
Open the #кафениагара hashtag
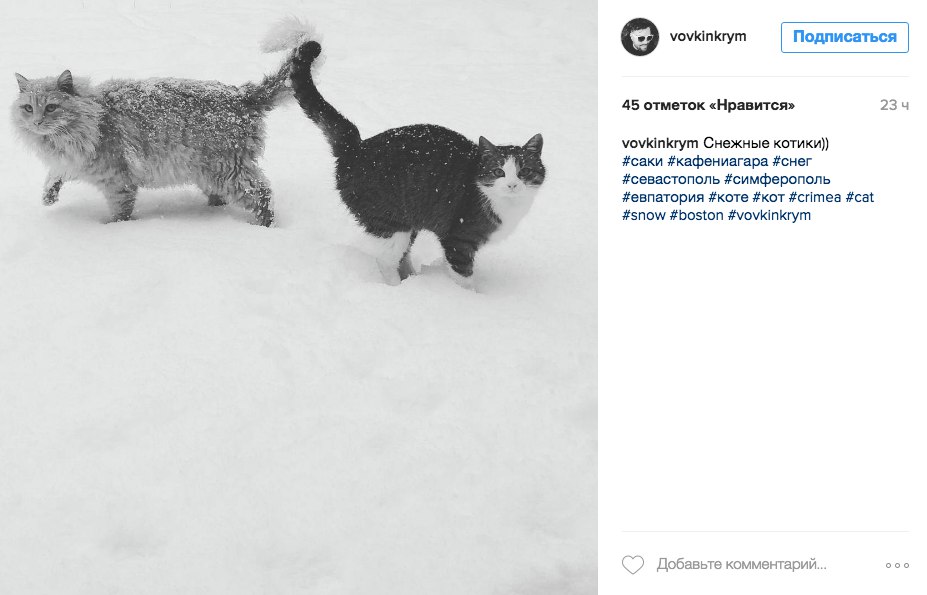[x=718, y=161]
